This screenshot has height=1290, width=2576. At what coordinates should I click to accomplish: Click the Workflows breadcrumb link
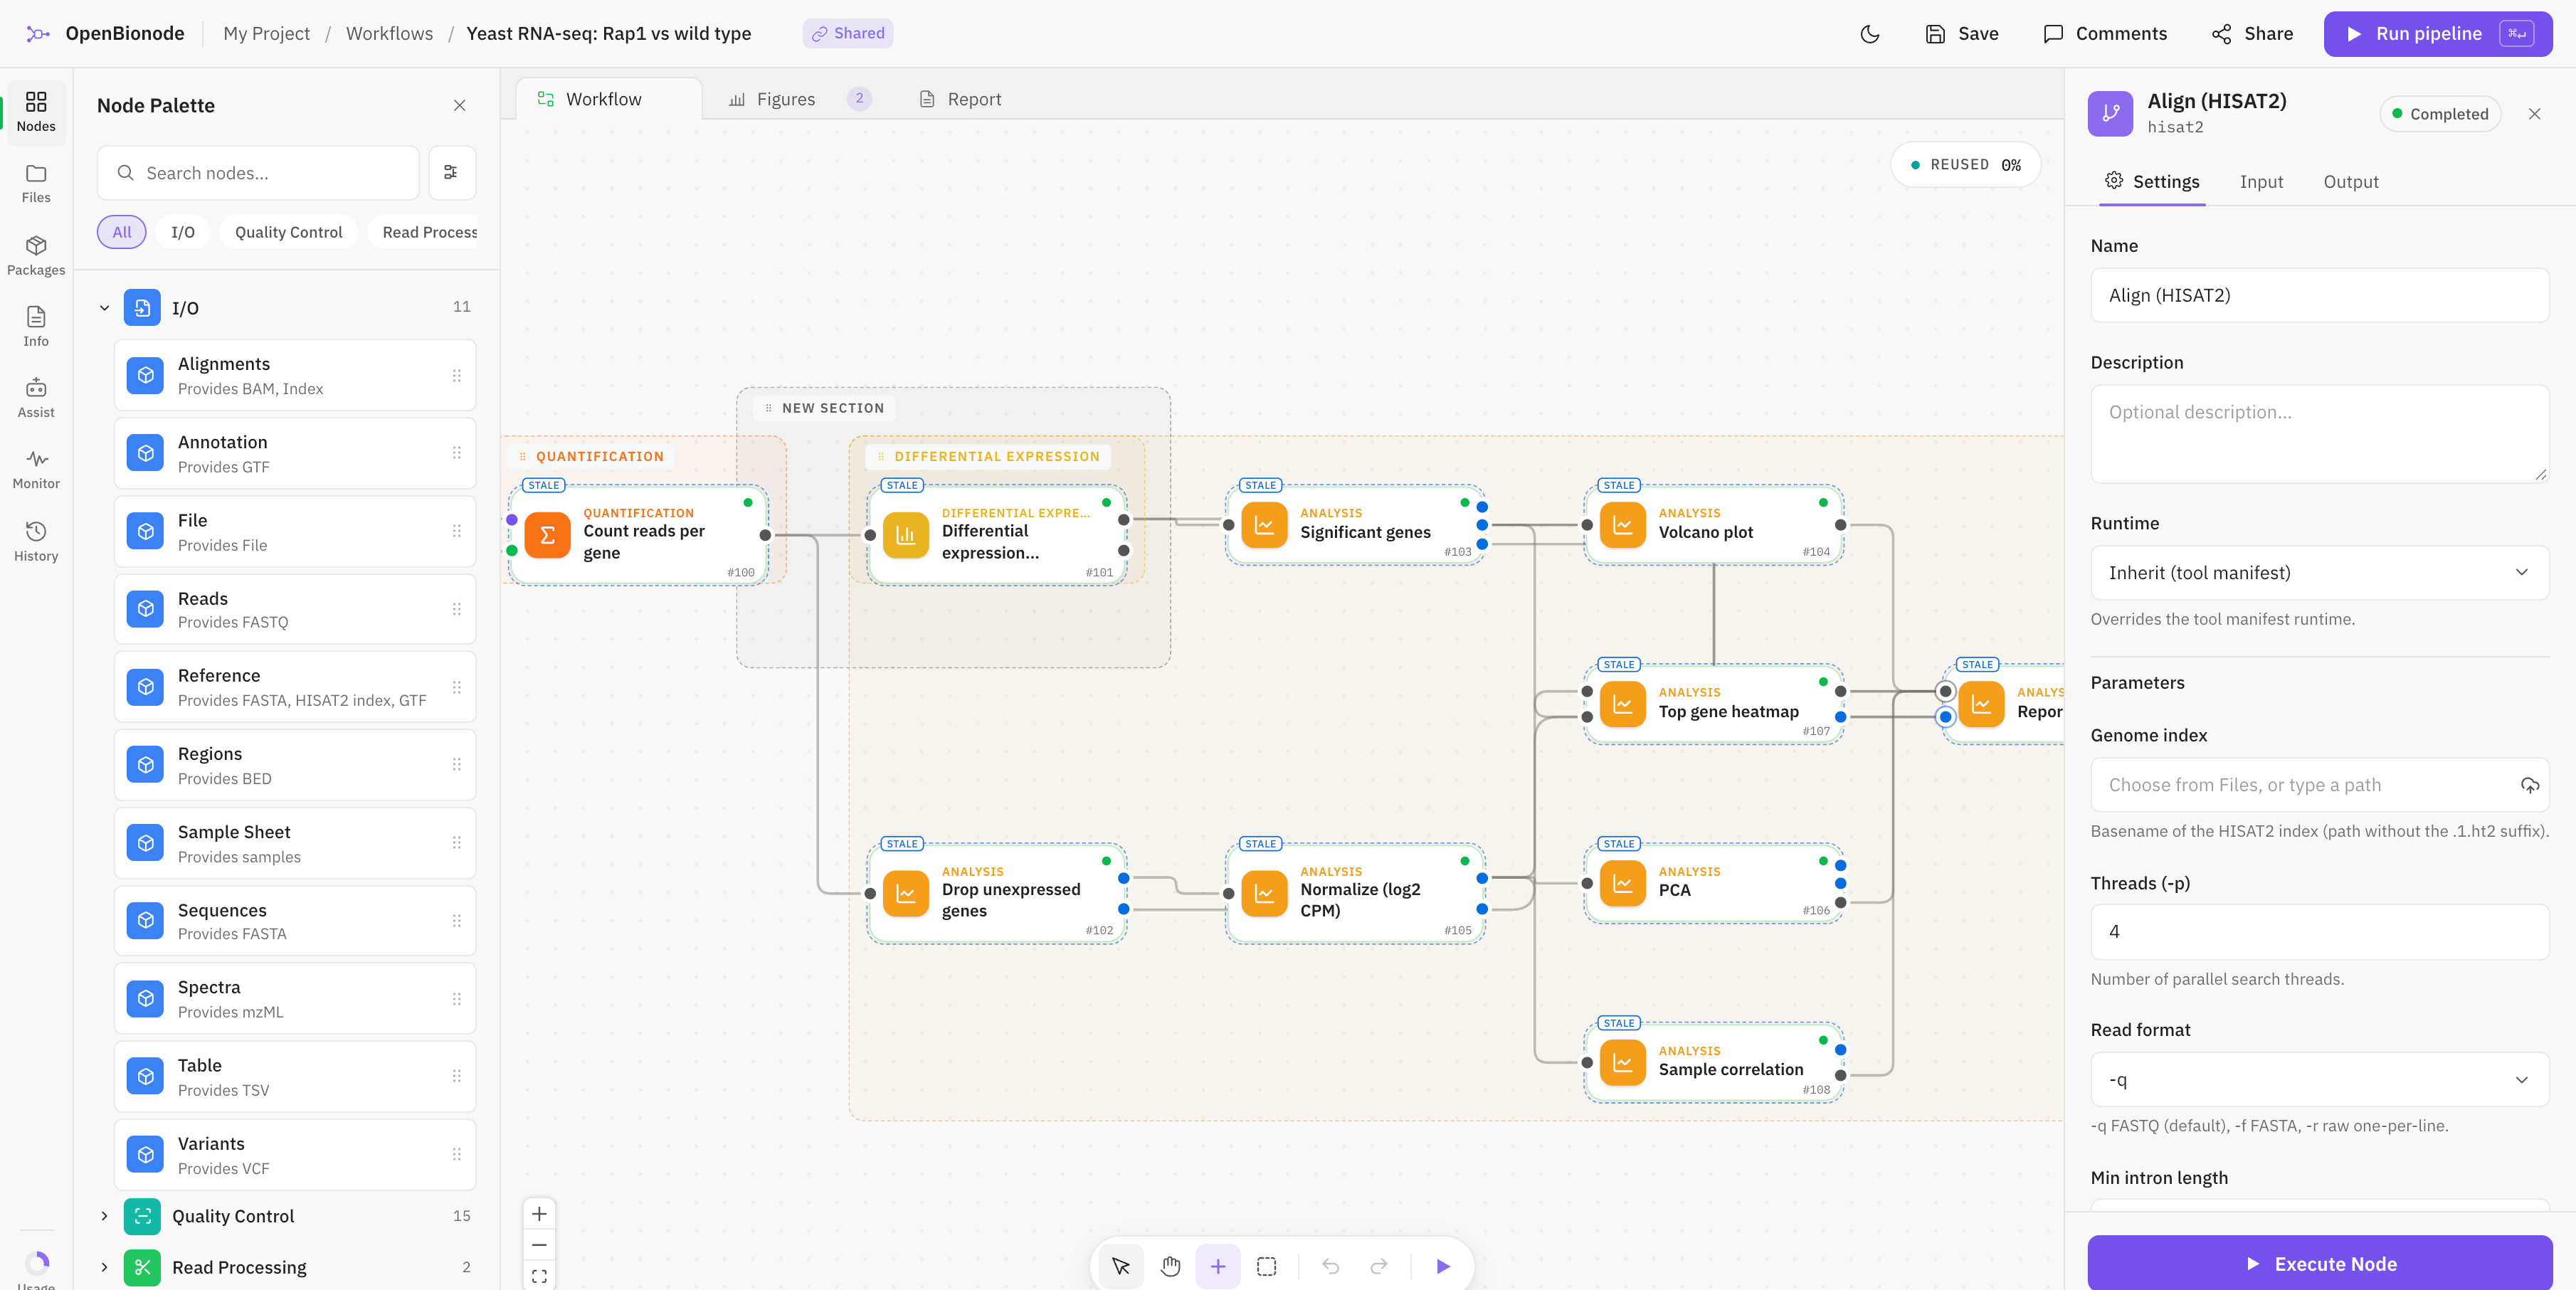coord(389,34)
